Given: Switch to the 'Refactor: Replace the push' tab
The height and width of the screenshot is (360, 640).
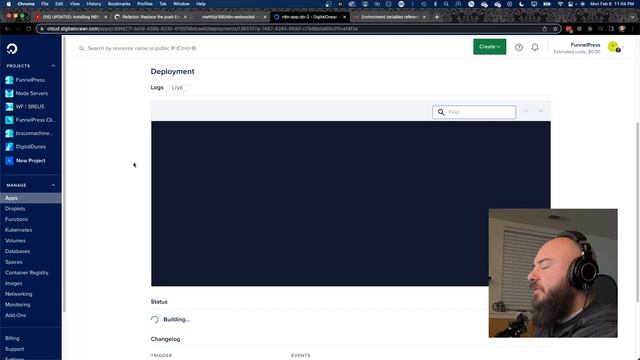Looking at the screenshot, I should (150, 17).
